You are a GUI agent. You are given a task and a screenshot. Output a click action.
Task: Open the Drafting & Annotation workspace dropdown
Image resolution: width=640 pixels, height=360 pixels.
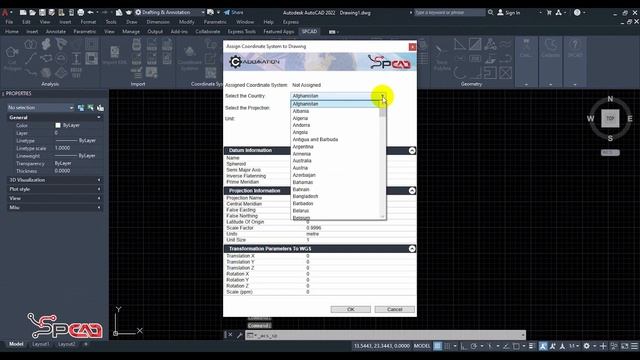202,13
